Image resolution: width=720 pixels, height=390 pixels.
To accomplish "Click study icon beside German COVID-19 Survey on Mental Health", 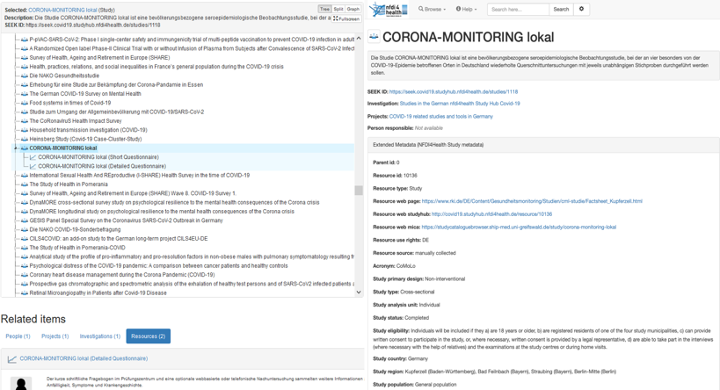I will point(24,94).
